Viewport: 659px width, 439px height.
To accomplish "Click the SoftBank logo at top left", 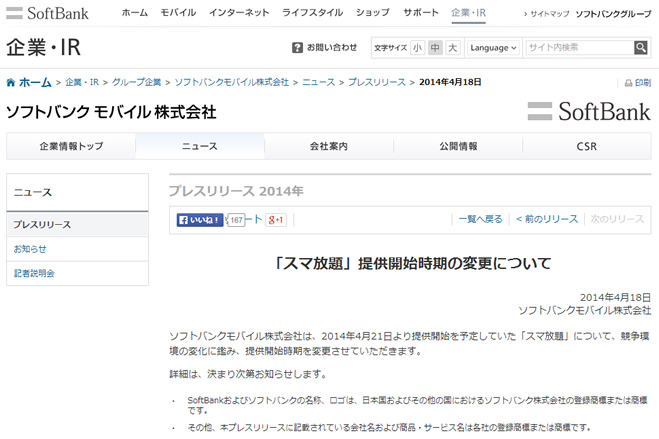I will (x=47, y=13).
